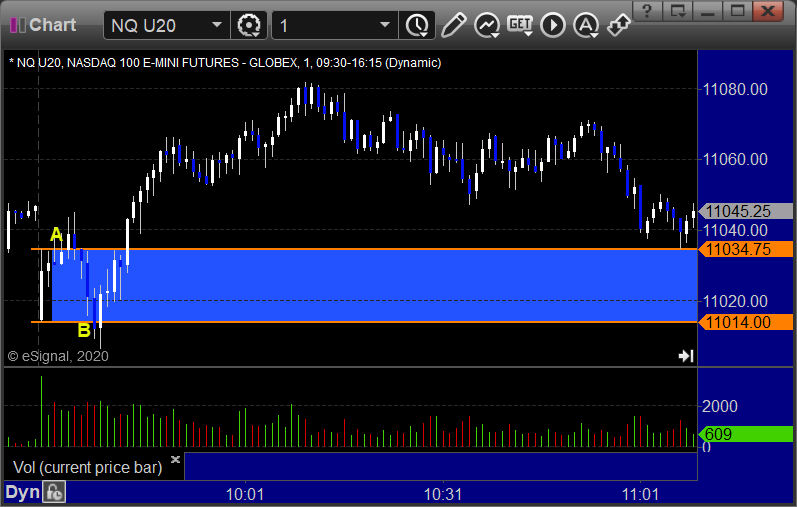Click the yellow A annotation

coord(56,234)
